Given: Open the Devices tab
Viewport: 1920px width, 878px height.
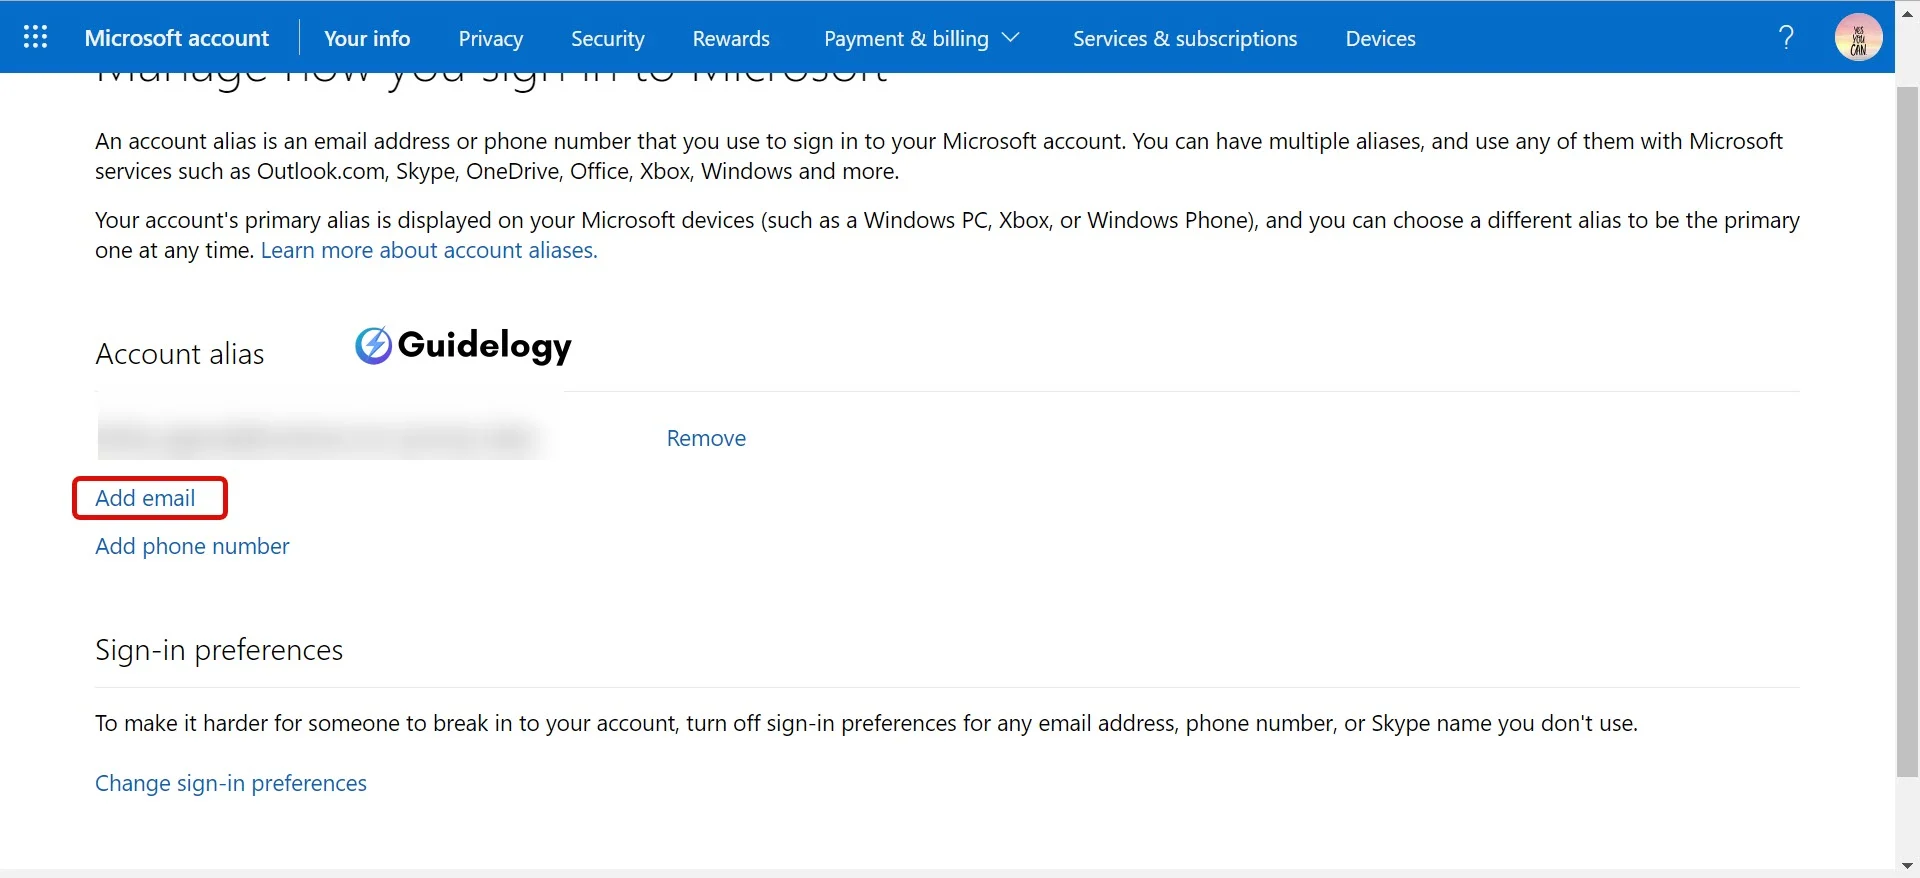Looking at the screenshot, I should click(x=1380, y=38).
